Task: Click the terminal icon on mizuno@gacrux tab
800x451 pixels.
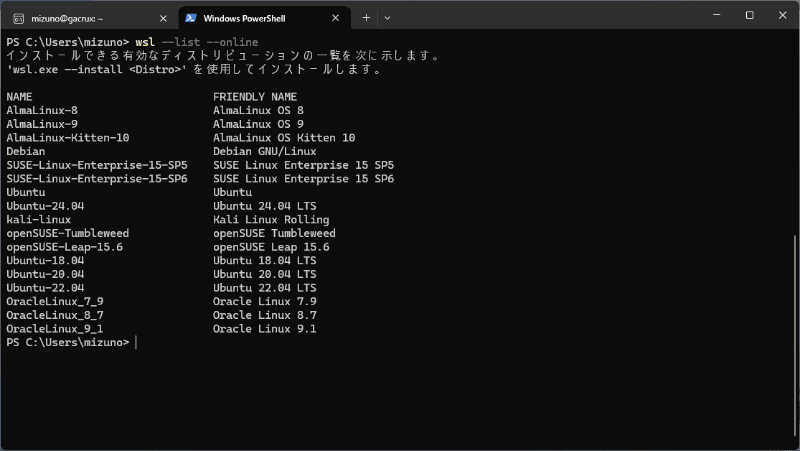Action: 19,19
